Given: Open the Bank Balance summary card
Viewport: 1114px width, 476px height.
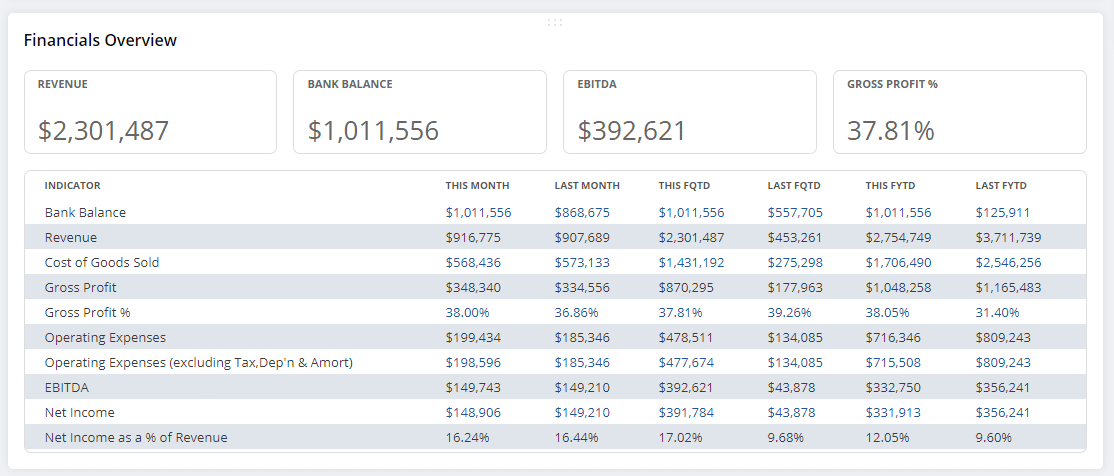Looking at the screenshot, I should pyautogui.click(x=419, y=112).
